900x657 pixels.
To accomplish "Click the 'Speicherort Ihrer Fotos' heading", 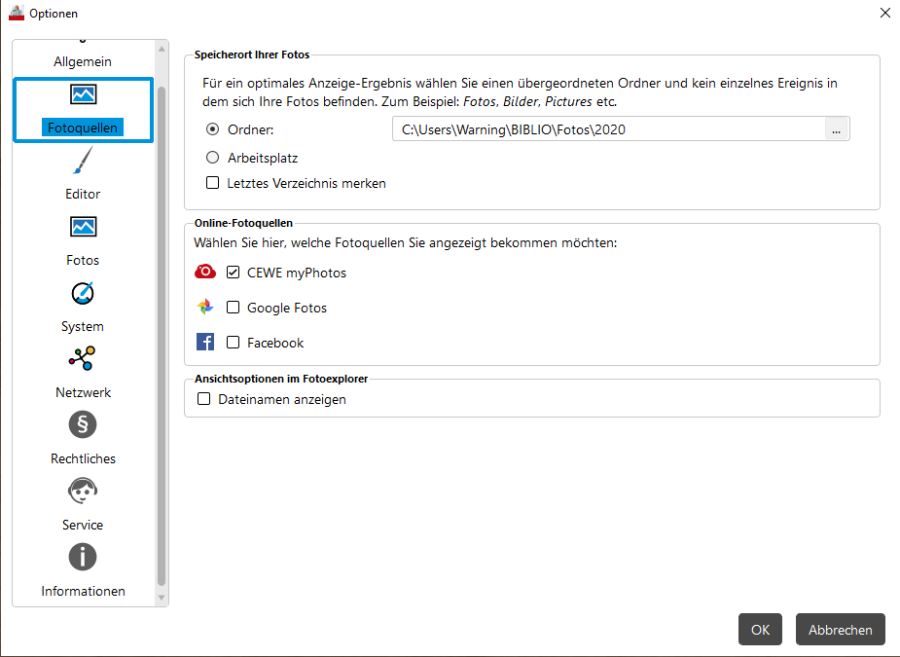I will click(252, 55).
